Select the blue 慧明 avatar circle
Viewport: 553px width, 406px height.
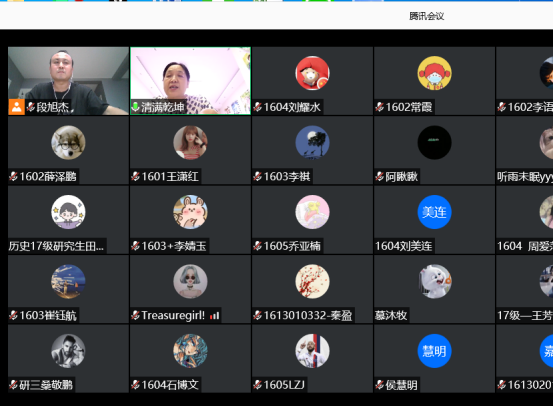click(434, 351)
